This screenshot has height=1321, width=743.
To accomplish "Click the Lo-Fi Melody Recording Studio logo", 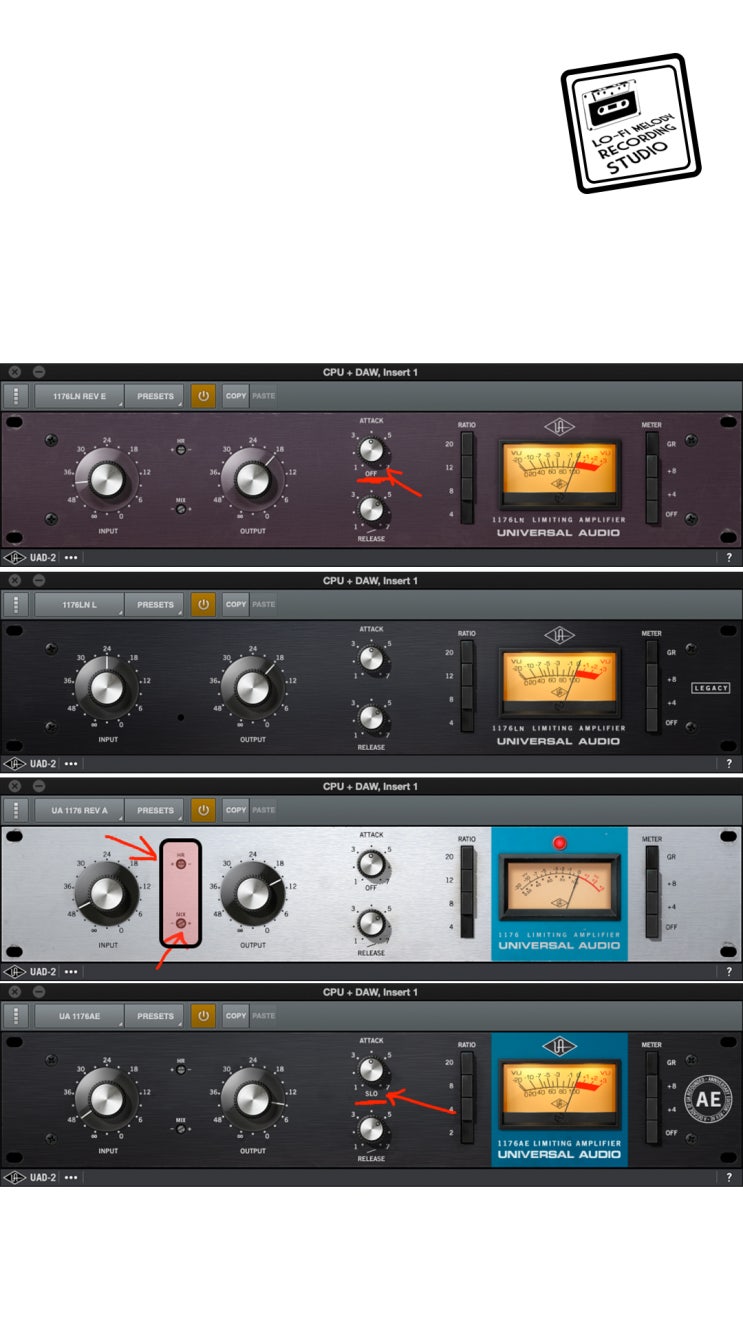I will 631,123.
